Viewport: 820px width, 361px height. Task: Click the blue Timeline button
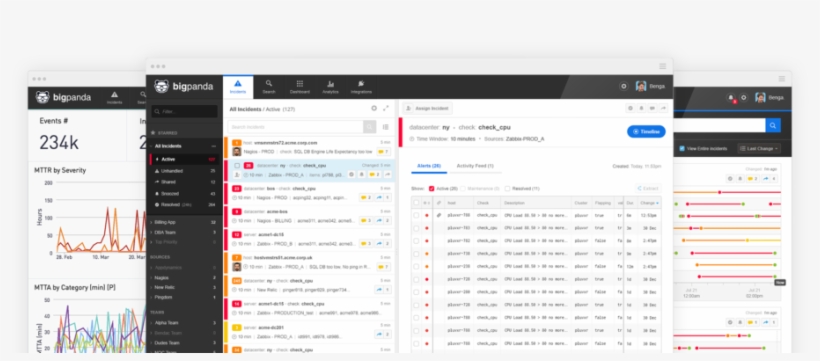pos(646,131)
